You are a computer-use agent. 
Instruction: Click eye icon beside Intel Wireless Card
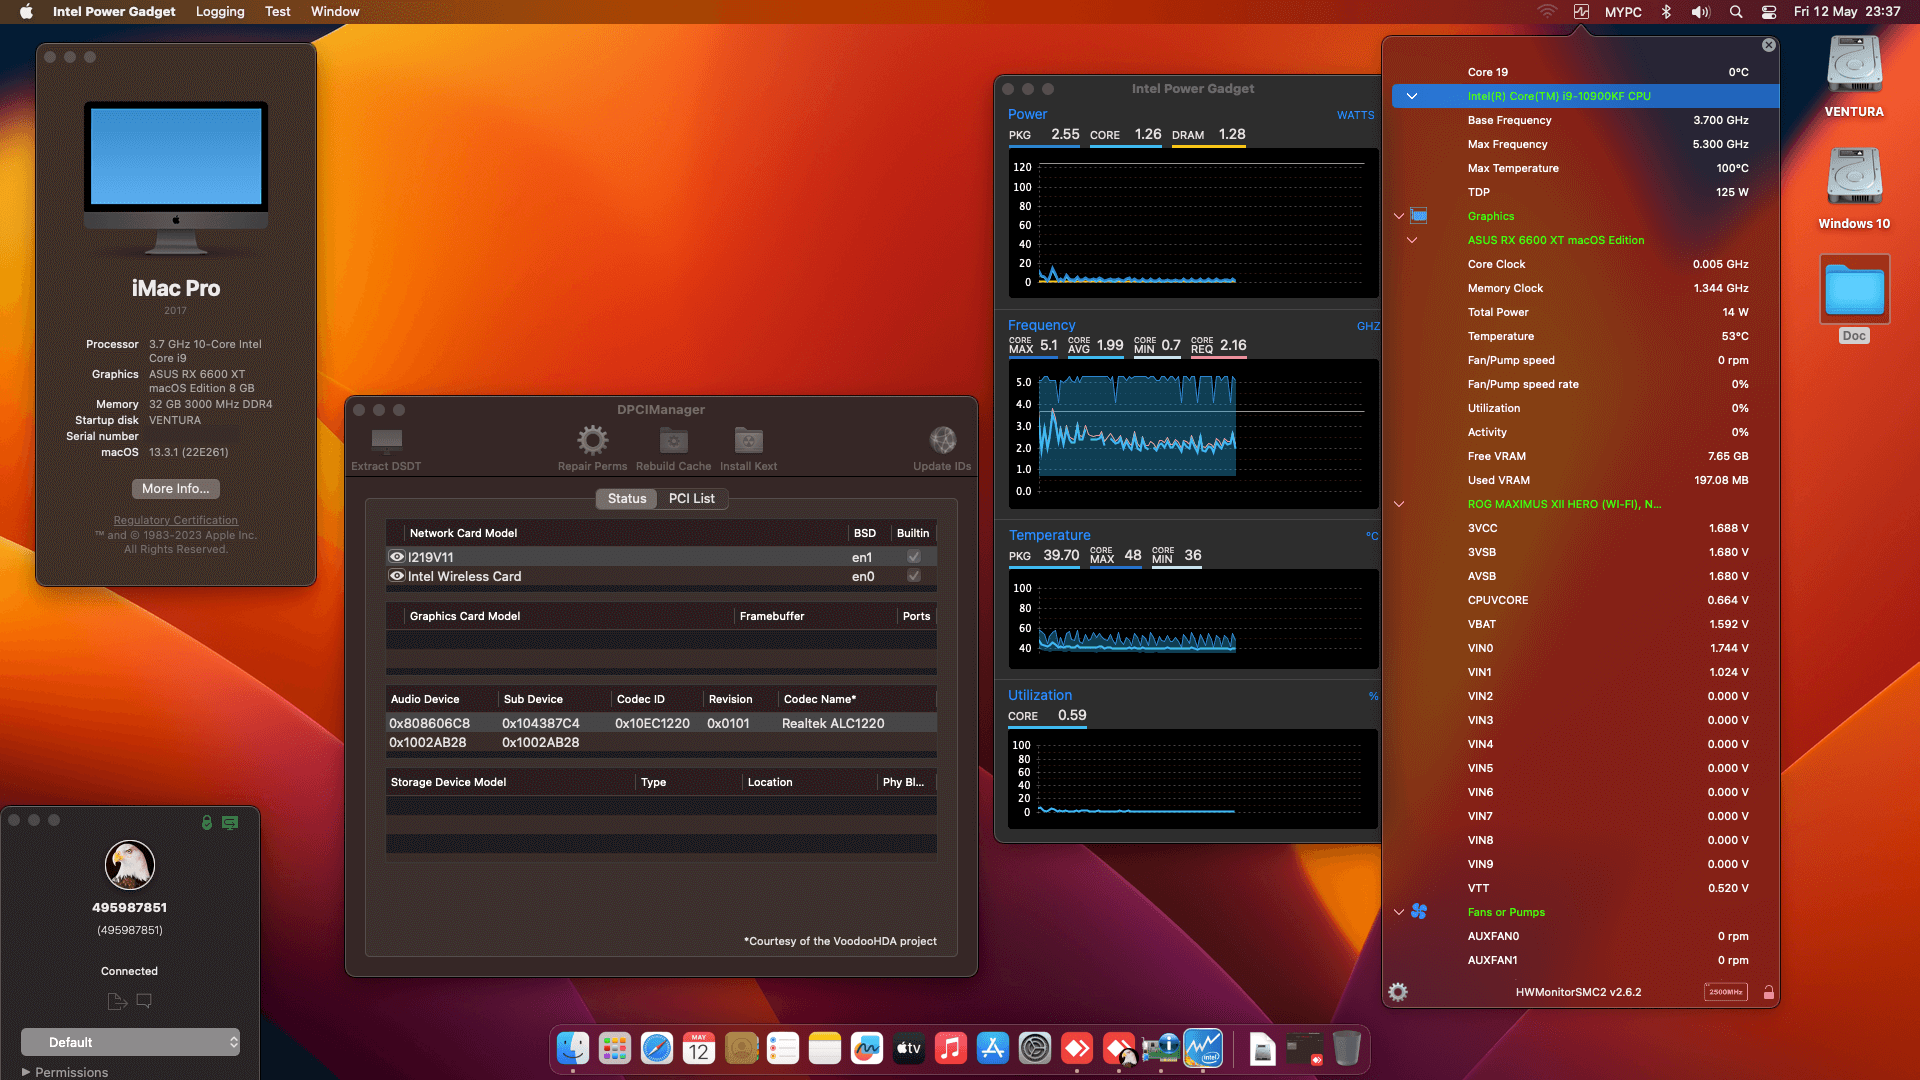pyautogui.click(x=397, y=576)
